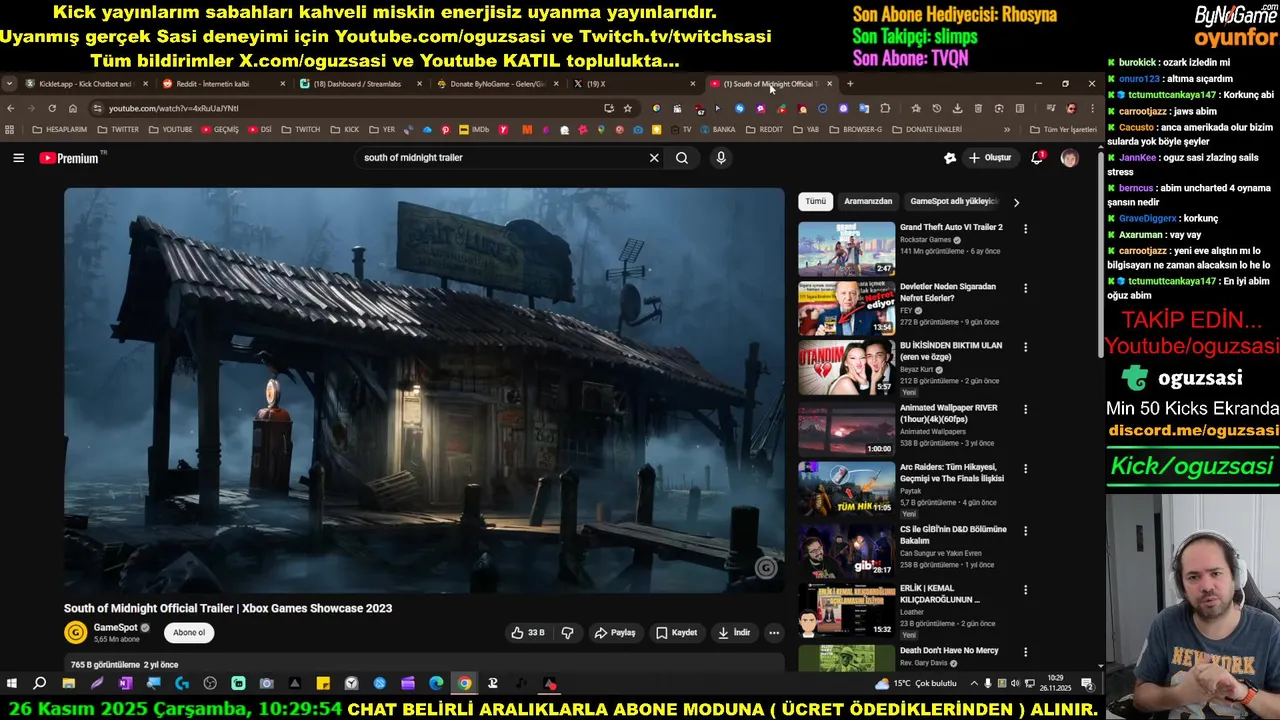Like the video with 33 B
1280x720 pixels.
[528, 632]
